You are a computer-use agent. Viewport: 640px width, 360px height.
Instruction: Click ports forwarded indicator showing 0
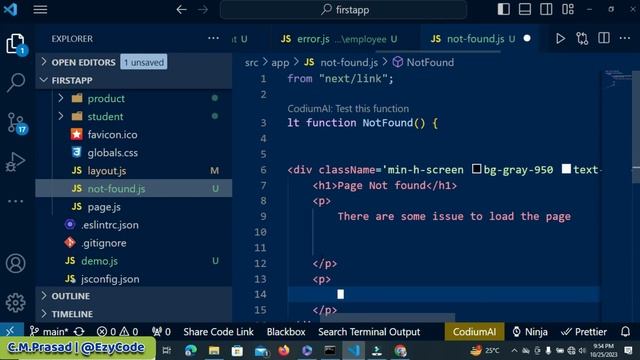[x=161, y=331]
